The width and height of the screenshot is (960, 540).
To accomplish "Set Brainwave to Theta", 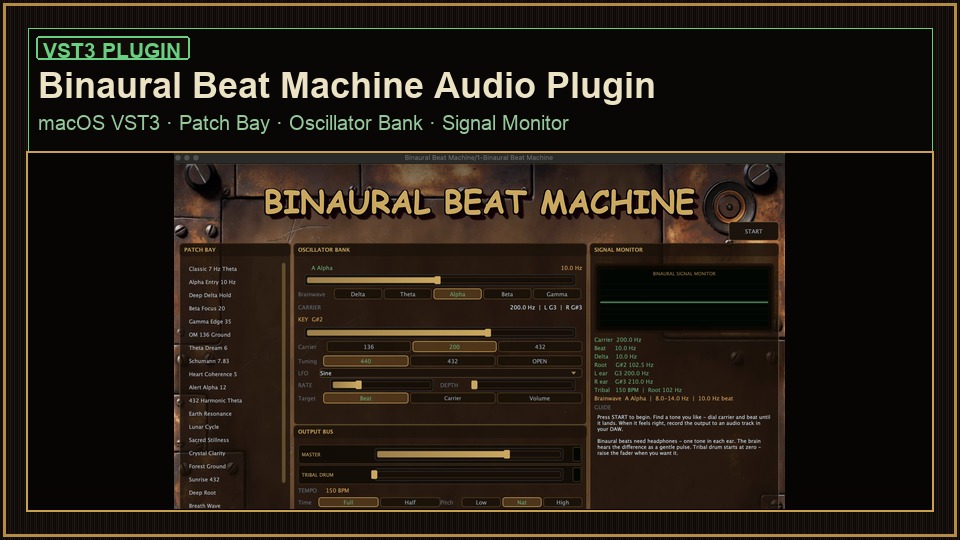I will (x=408, y=294).
